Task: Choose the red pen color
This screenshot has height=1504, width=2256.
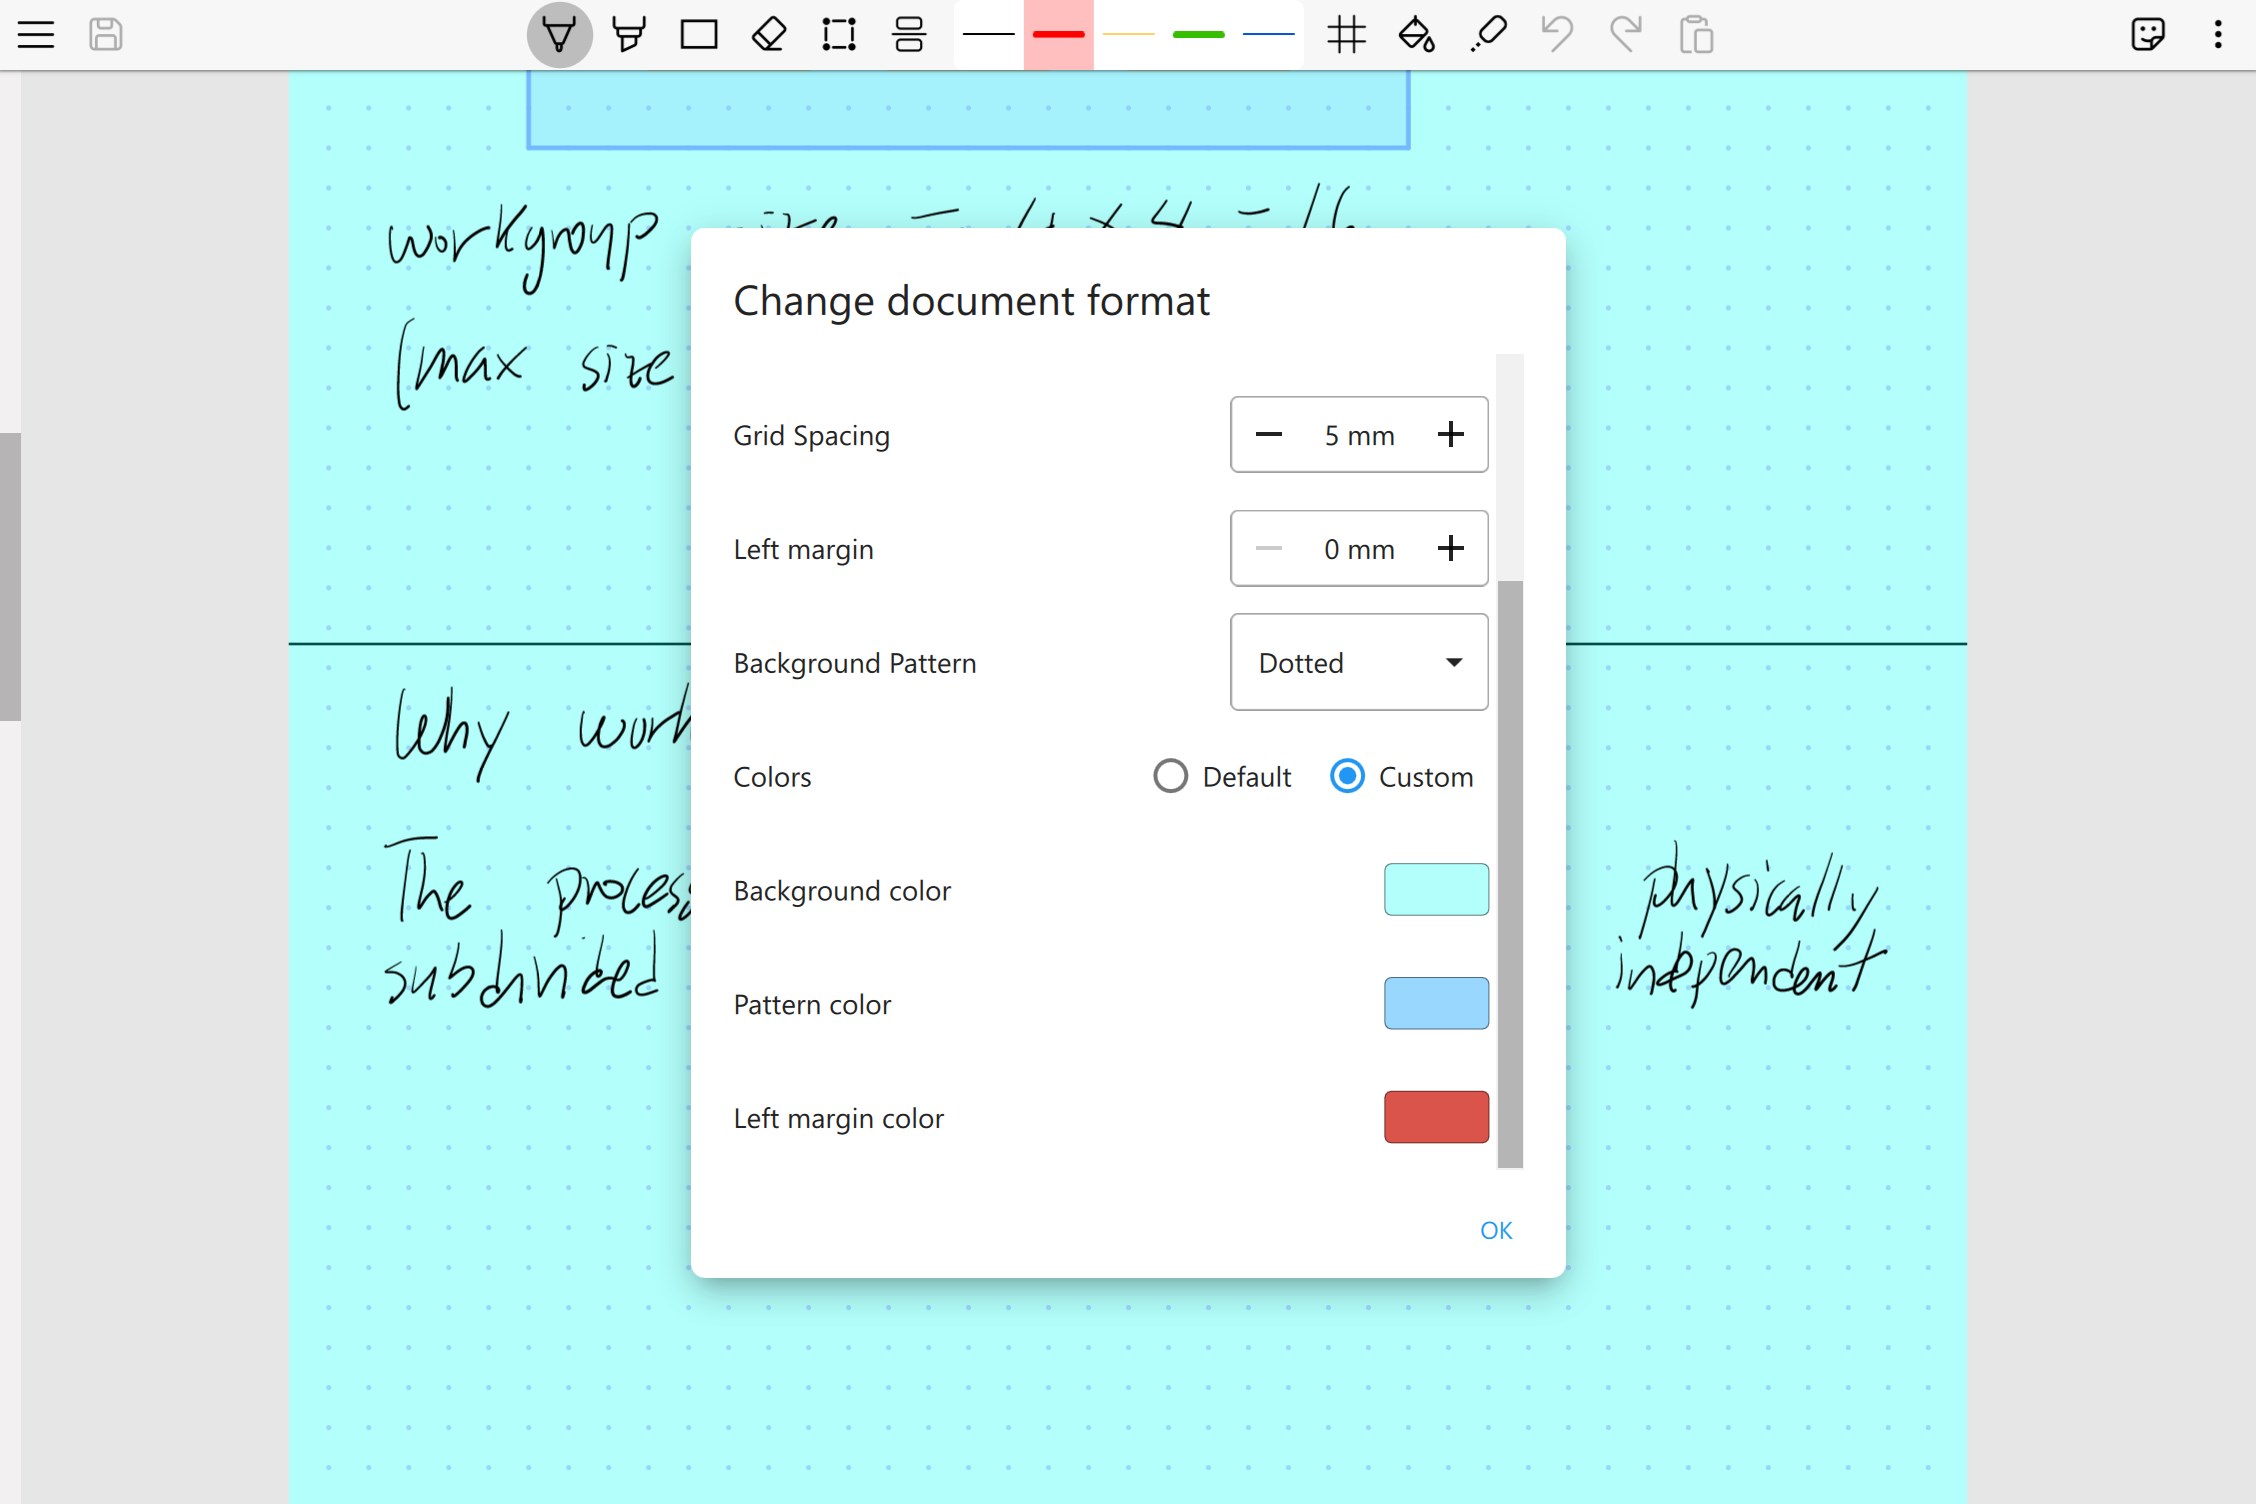Action: [1057, 34]
